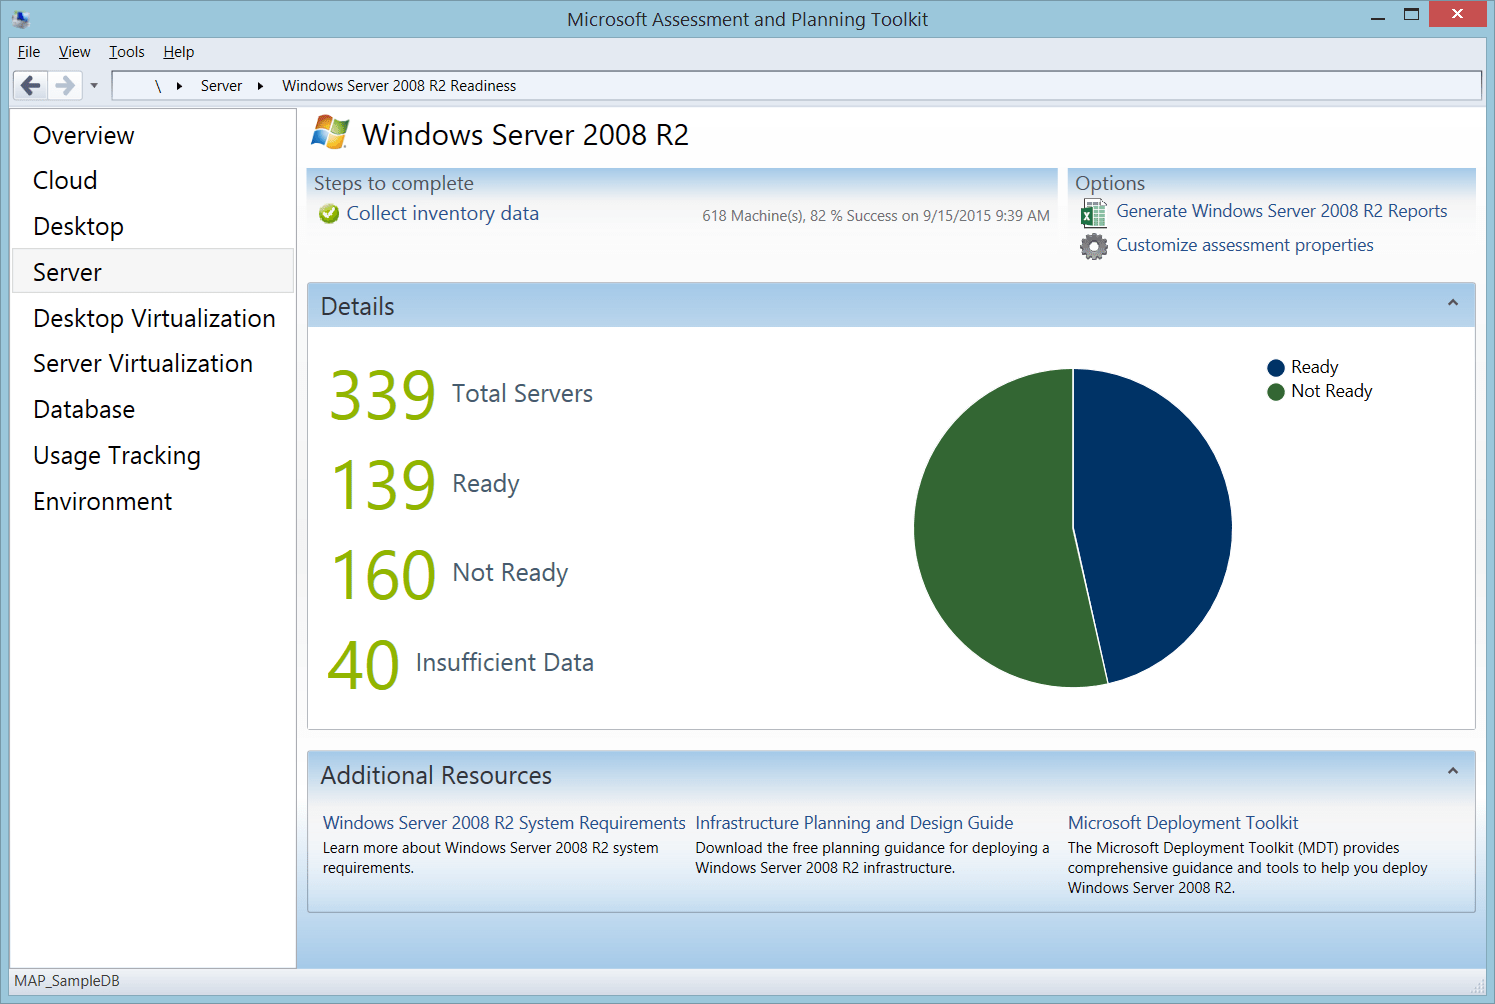Viewport: 1495px width, 1004px height.
Task: Click the forward navigation arrow
Action: pos(64,85)
